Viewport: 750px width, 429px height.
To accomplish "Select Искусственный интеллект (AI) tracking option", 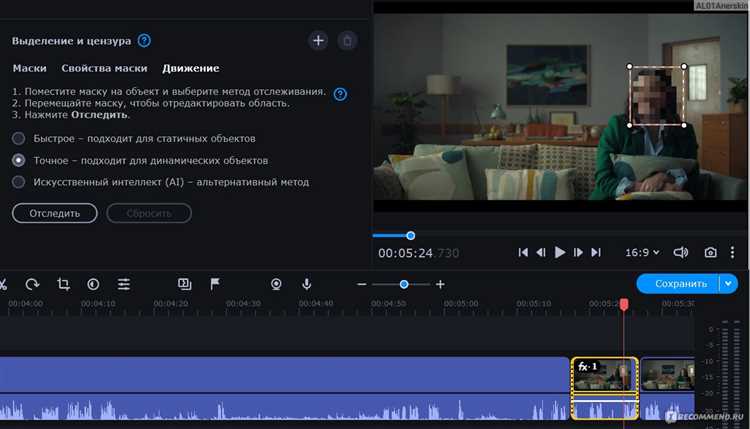I will click(x=19, y=182).
